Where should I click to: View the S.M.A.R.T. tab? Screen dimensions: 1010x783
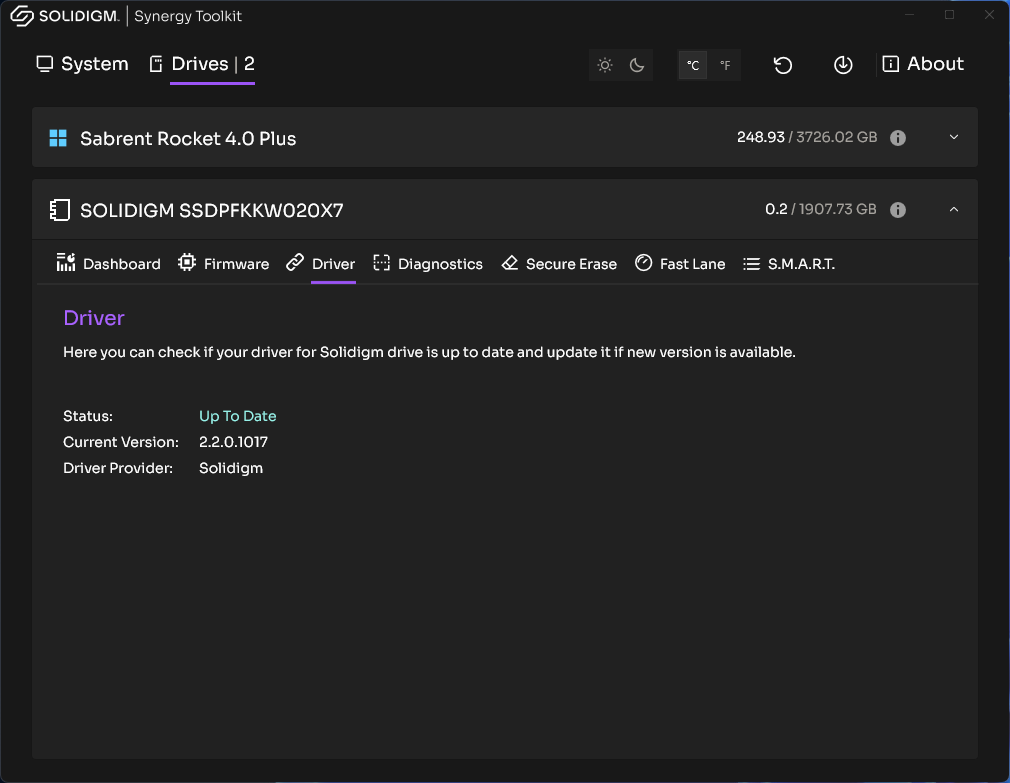coord(789,264)
